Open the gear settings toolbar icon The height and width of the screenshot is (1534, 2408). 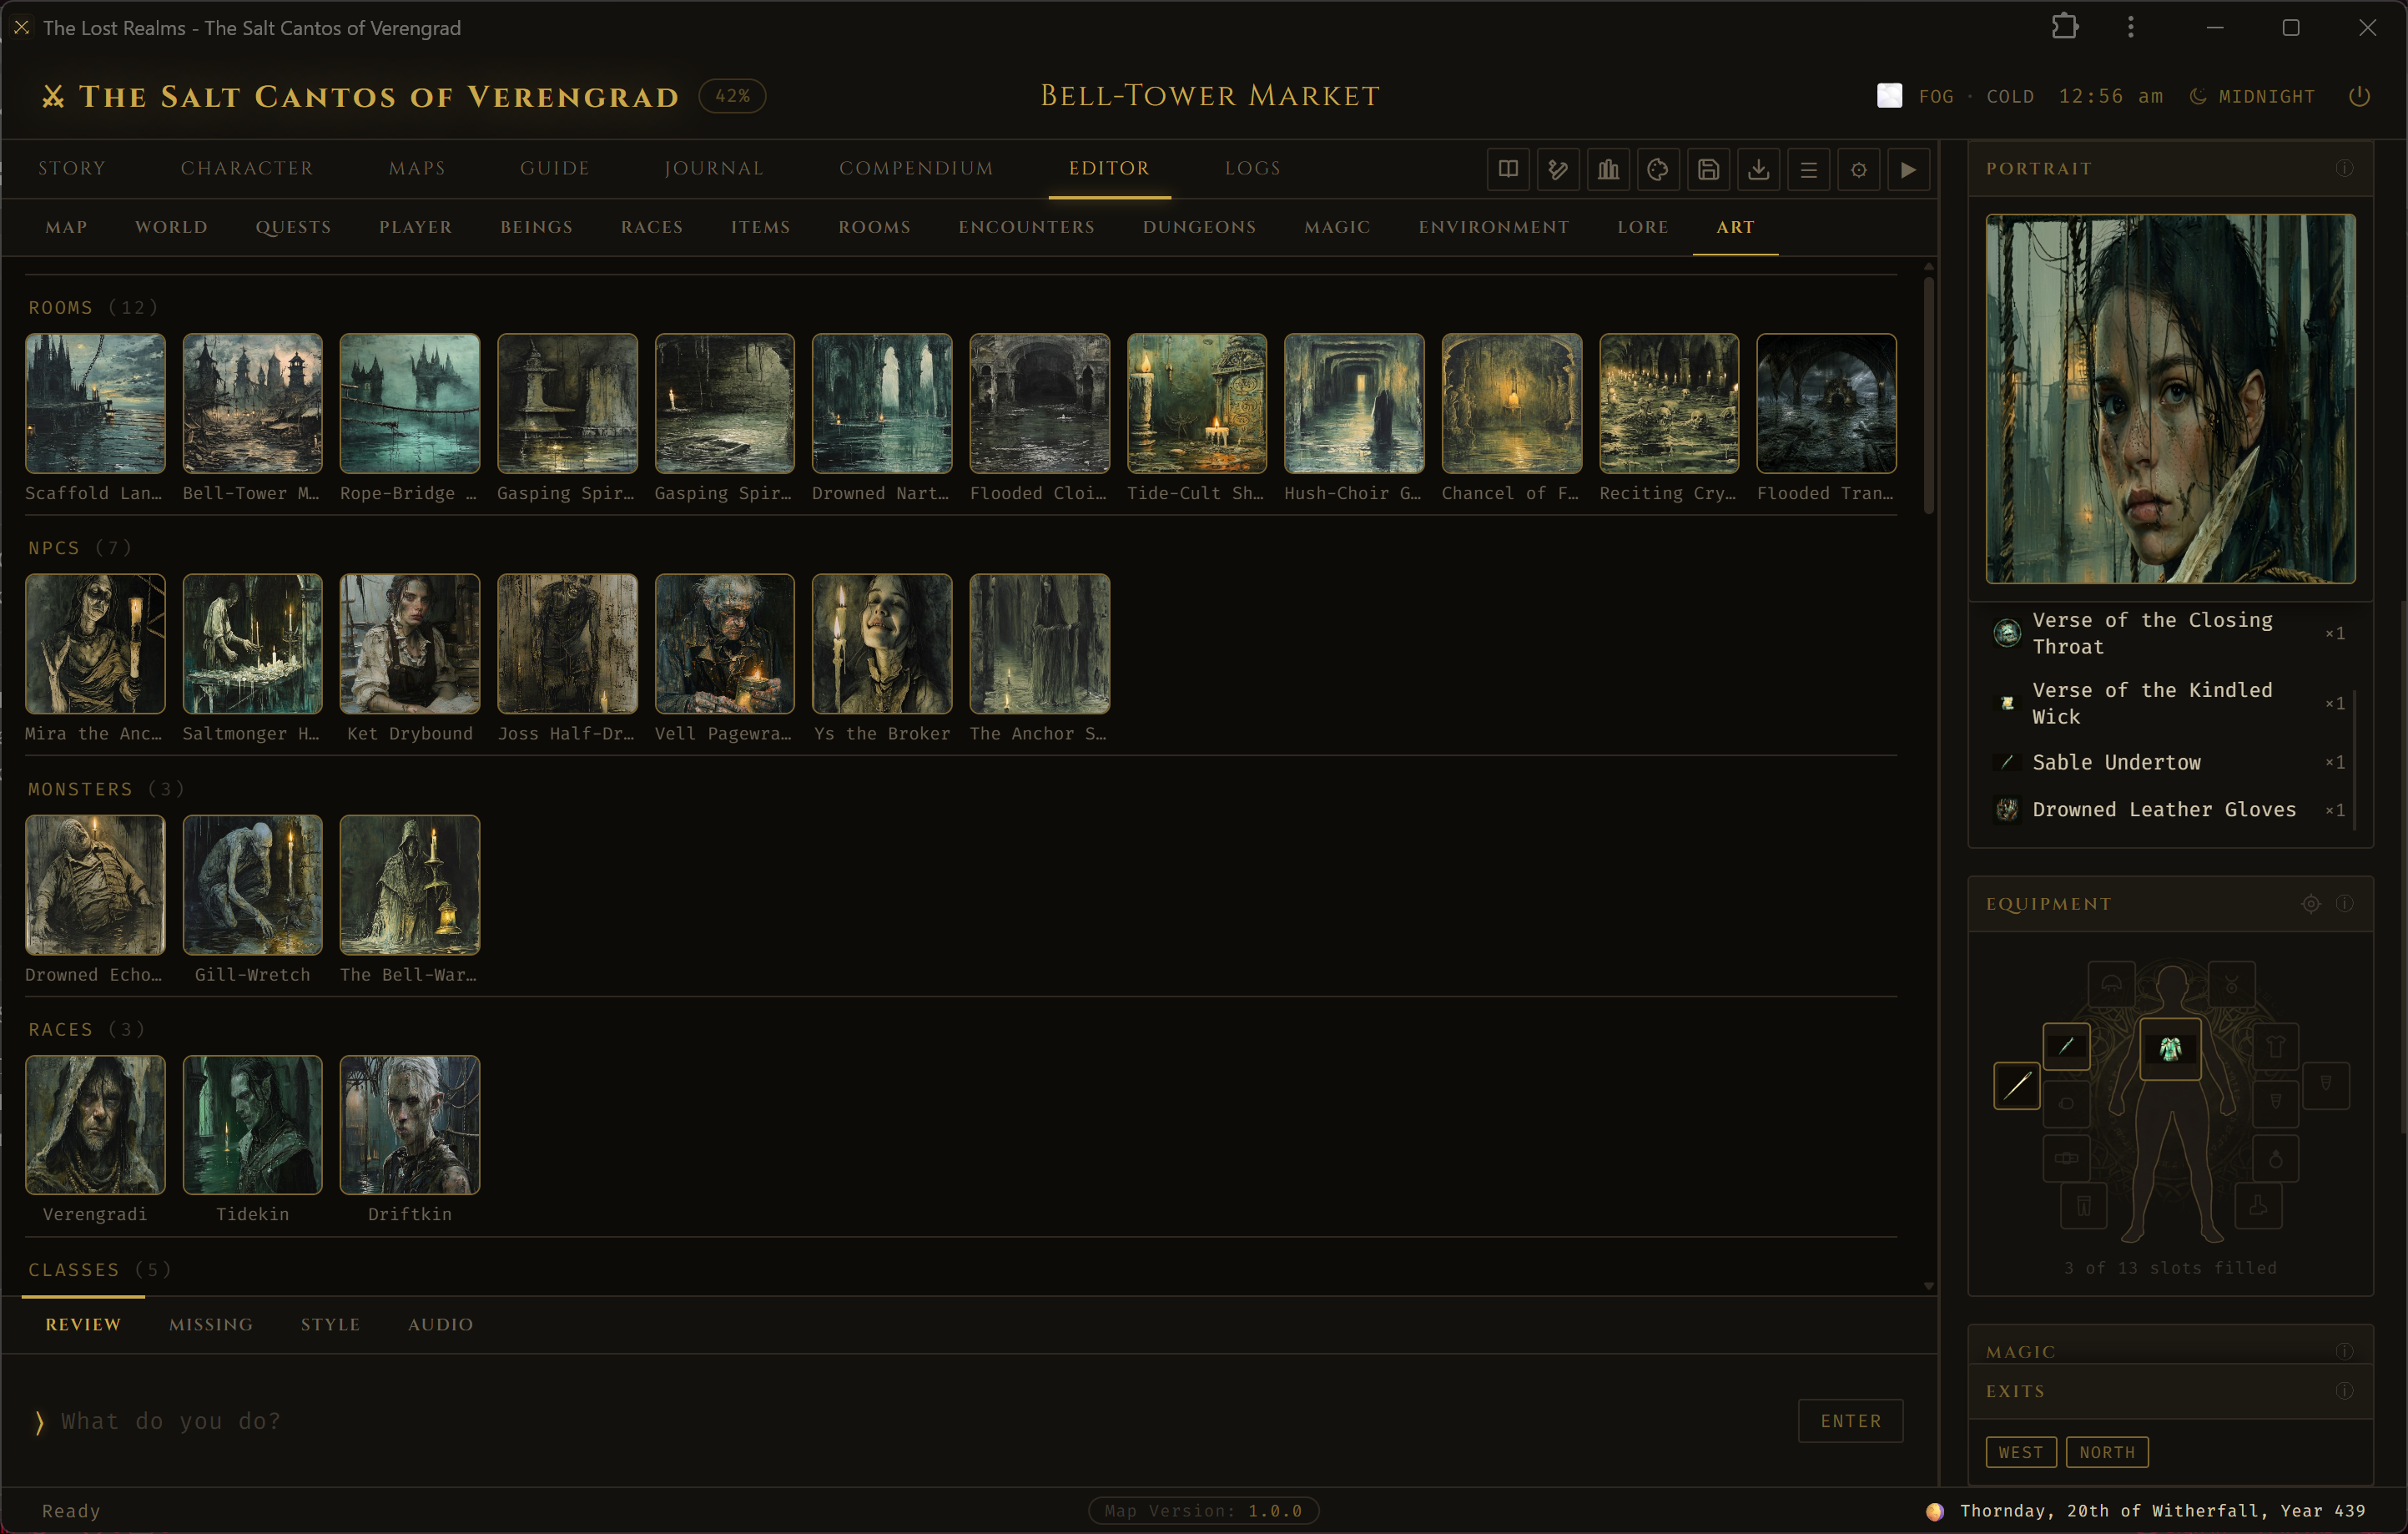pos(1858,169)
